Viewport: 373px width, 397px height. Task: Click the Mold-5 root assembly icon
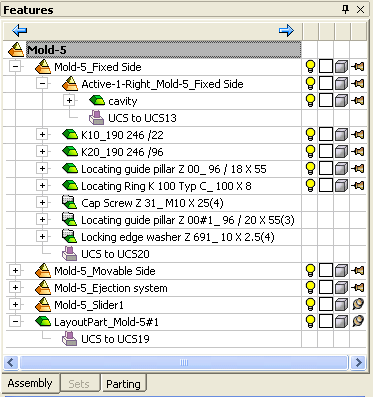tap(16, 50)
